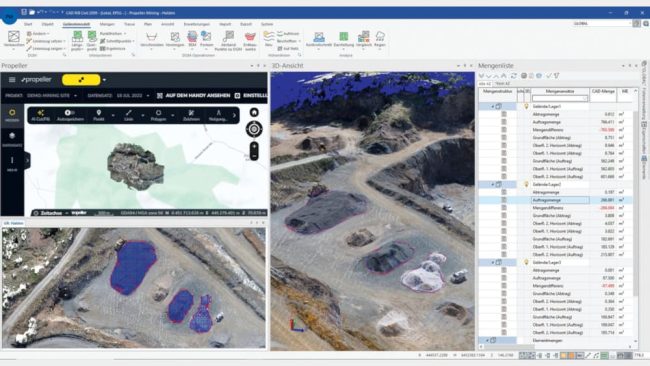
Task: Open the Ansicht ribbon tab
Action: (x=167, y=24)
